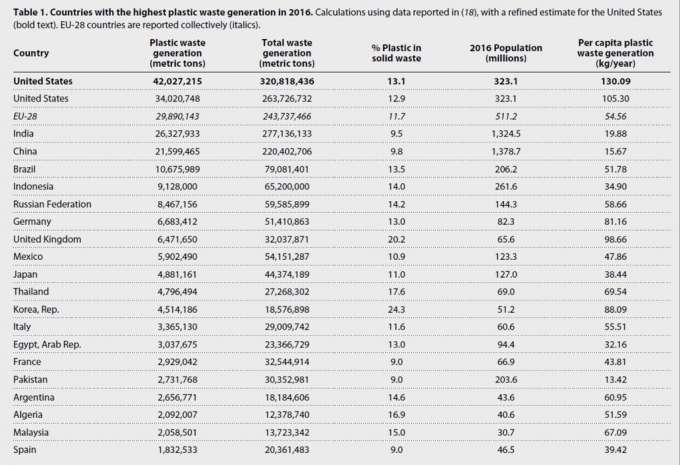Click the Total waste generation header
This screenshot has height=465, width=680.
click(x=287, y=53)
